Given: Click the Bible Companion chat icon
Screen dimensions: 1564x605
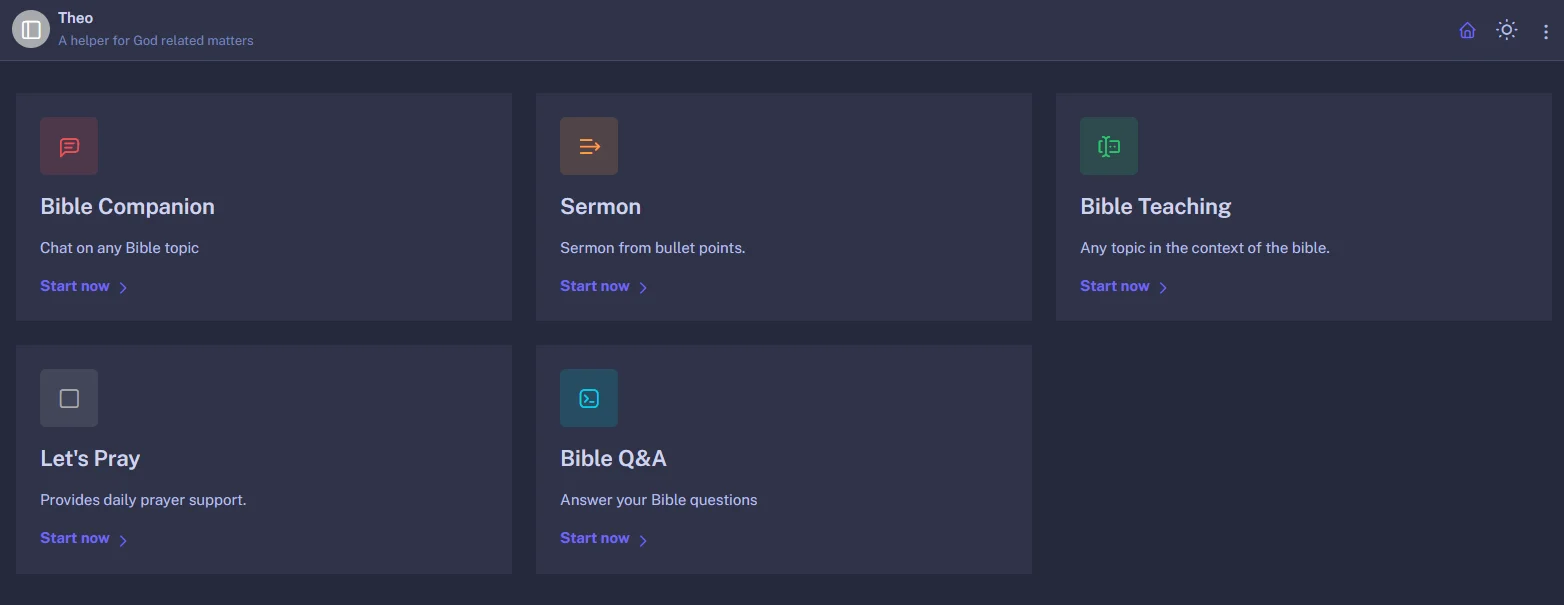Looking at the screenshot, I should point(69,146).
